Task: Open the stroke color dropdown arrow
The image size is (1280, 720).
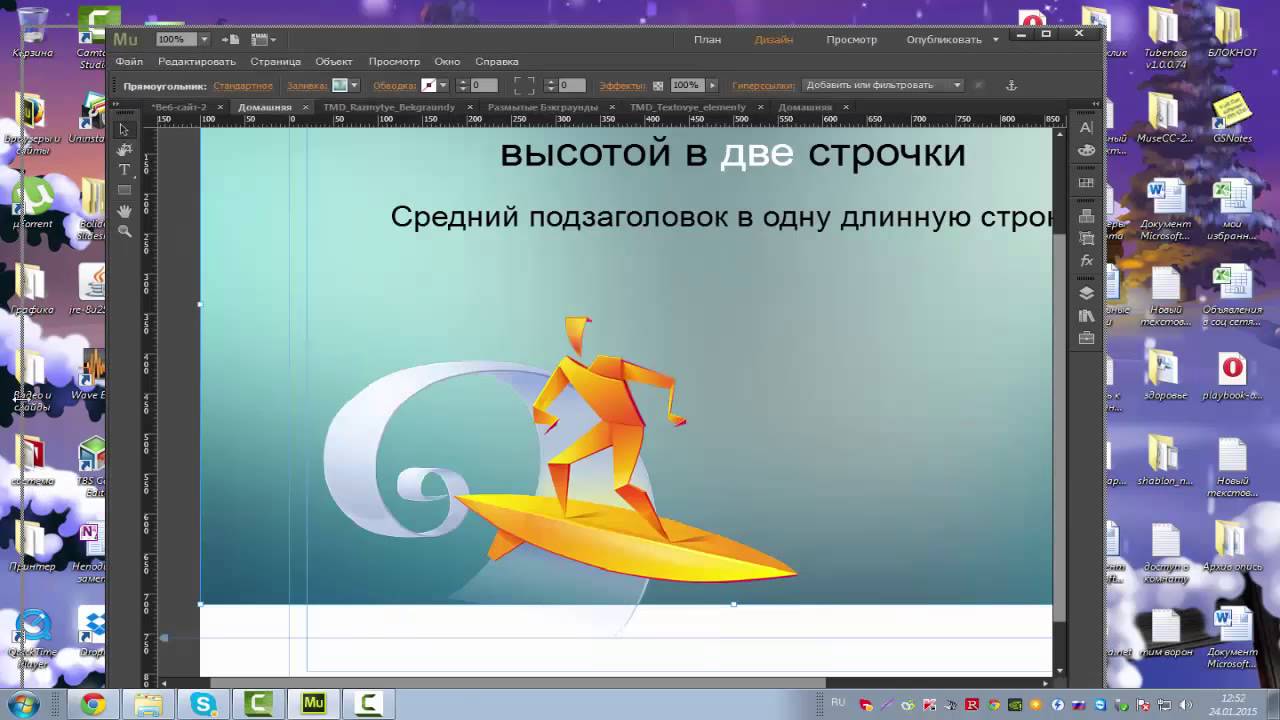Action: (x=443, y=85)
